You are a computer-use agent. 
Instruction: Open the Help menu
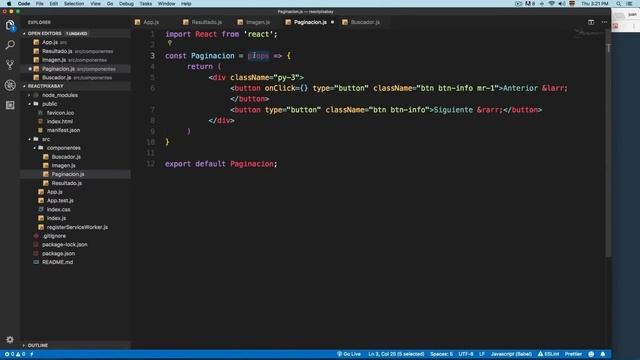(186, 4)
